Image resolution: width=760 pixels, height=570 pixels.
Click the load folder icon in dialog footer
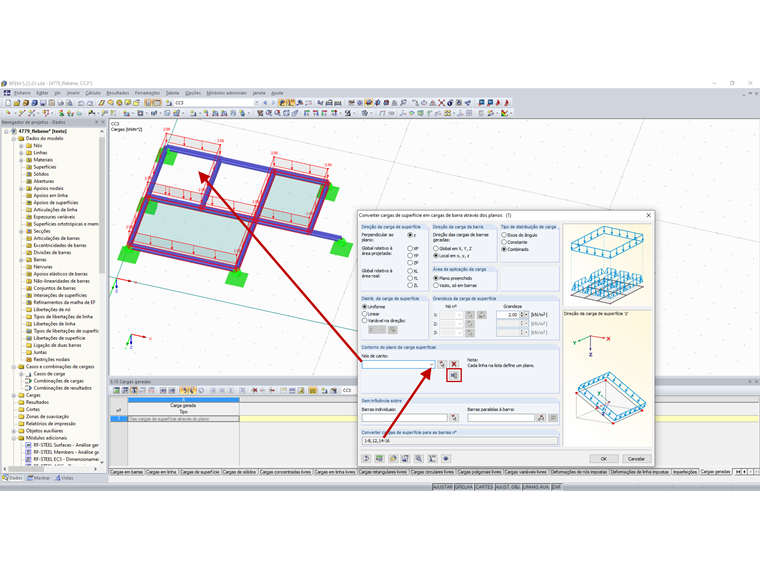tap(393, 459)
